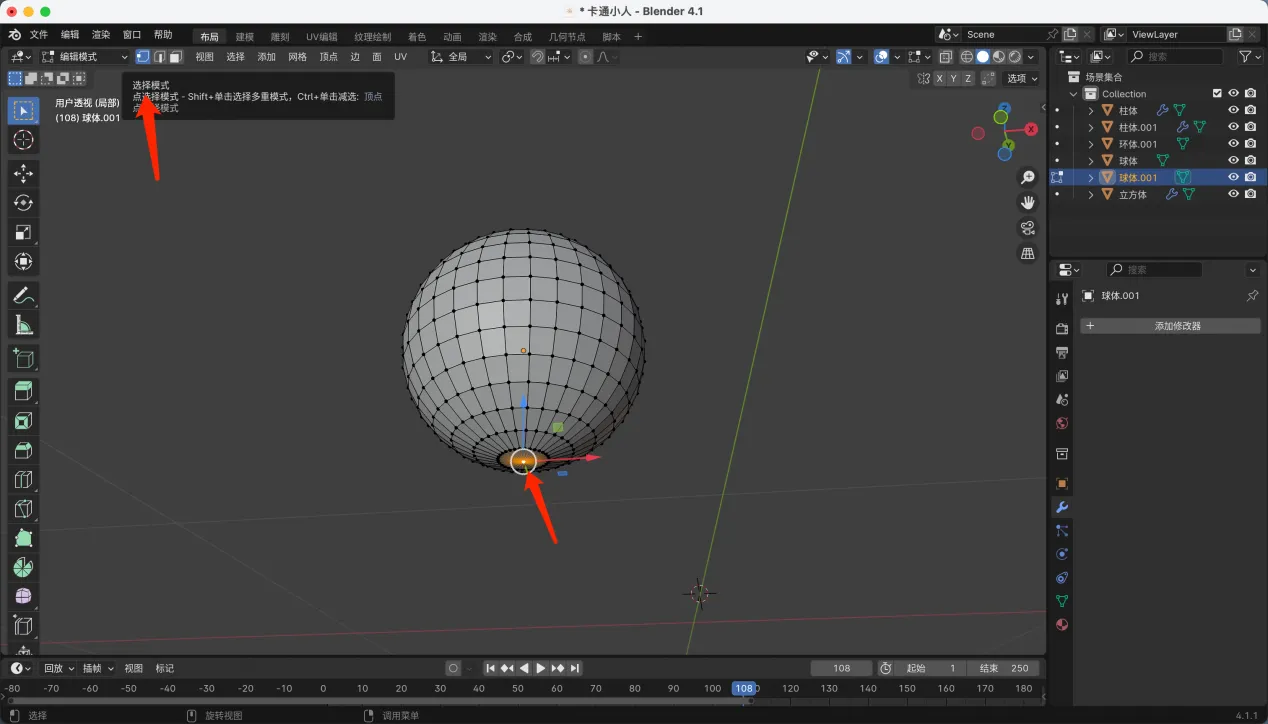Uncheck the Collection exclude checkbox
The image size is (1268, 724).
point(1217,93)
